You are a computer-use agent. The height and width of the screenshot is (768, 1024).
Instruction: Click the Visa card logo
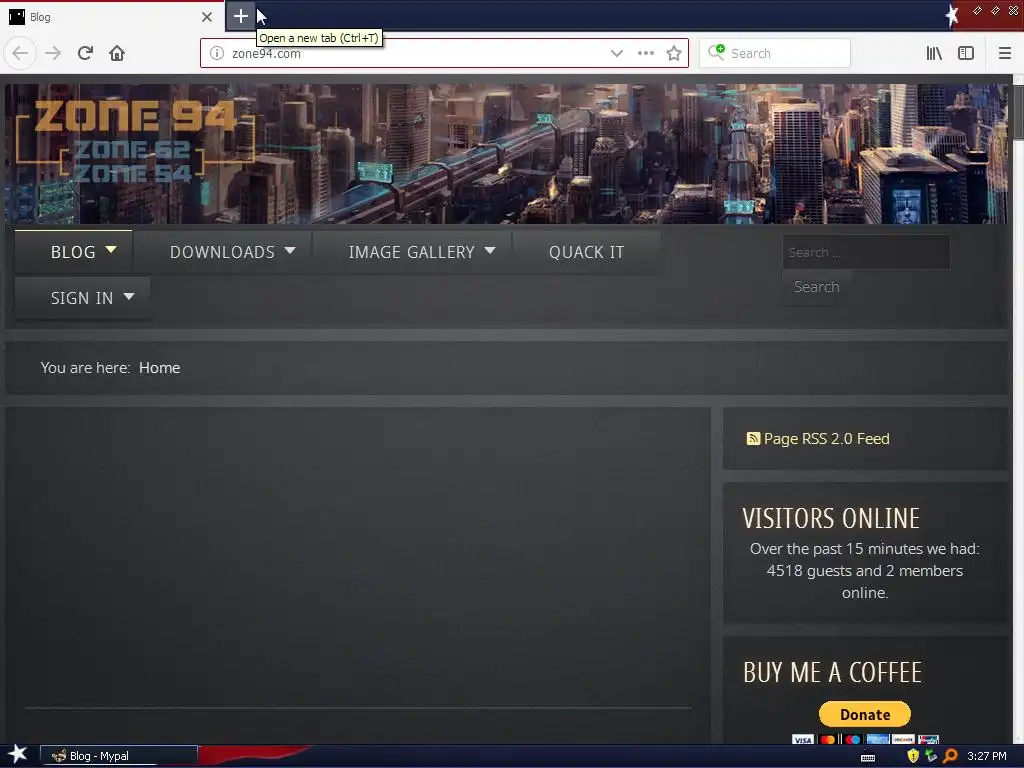803,739
